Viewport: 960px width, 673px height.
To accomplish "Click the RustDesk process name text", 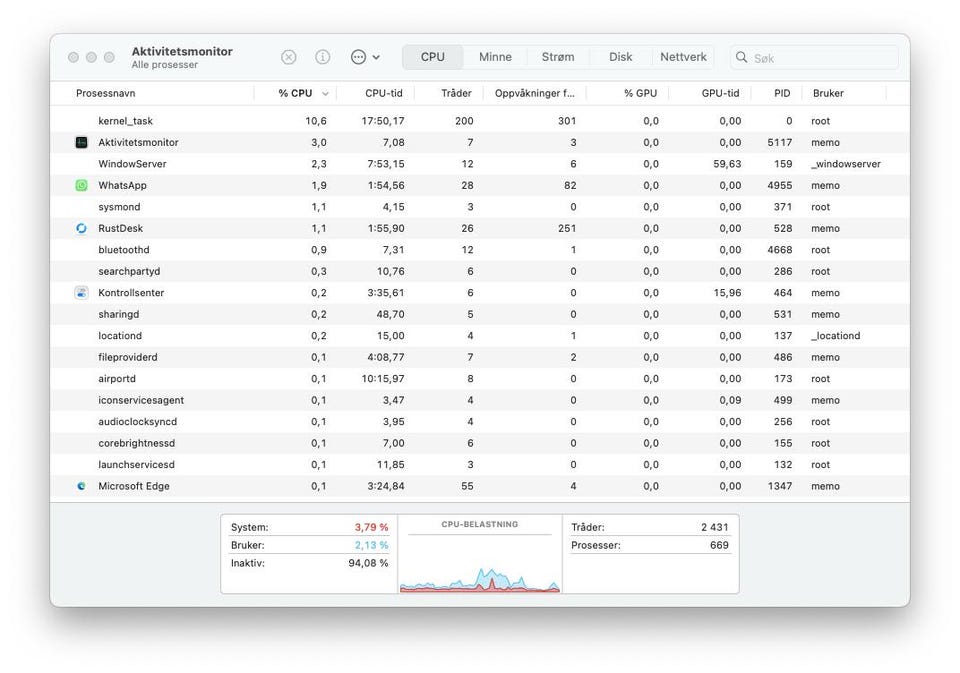I will pyautogui.click(x=120, y=228).
